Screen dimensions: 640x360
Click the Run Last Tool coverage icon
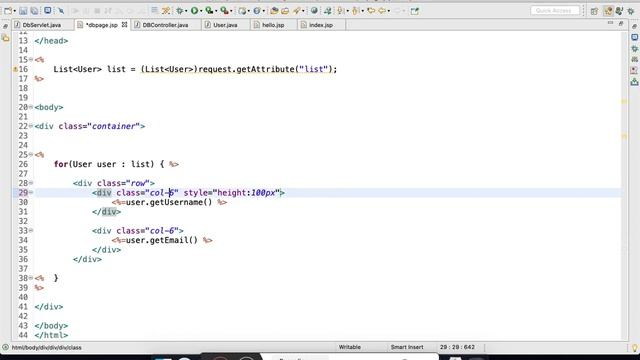[x=209, y=11]
